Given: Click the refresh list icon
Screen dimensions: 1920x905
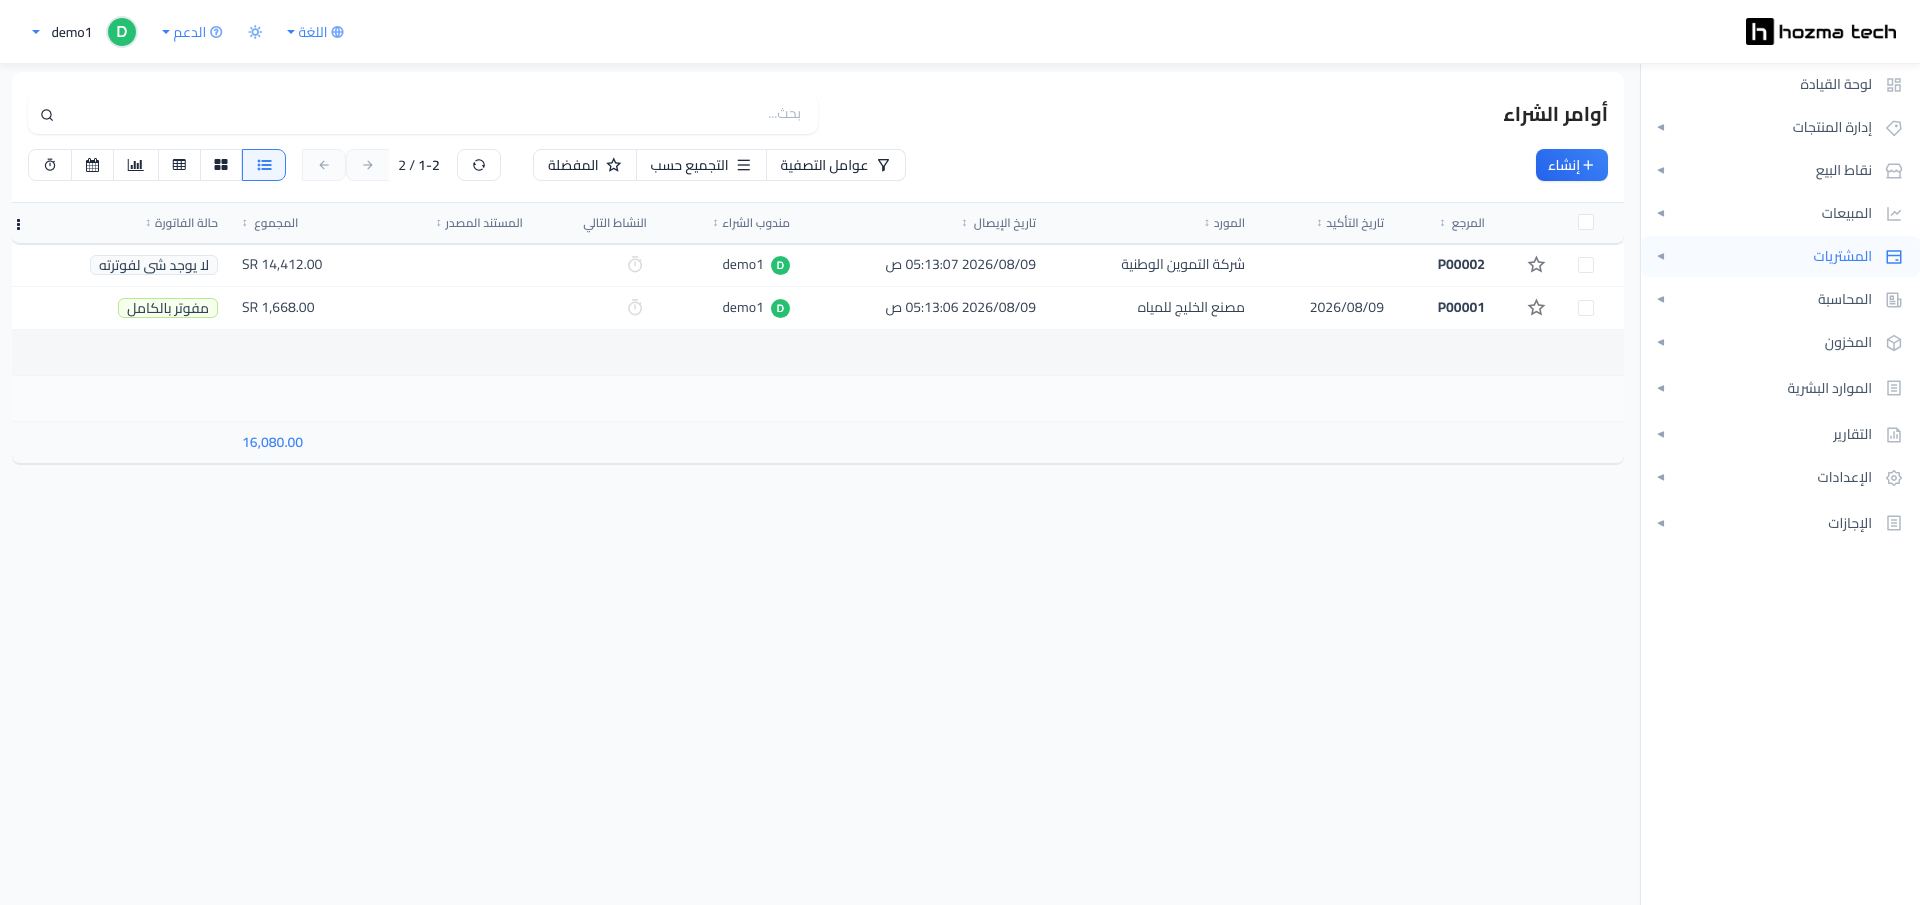Looking at the screenshot, I should click(479, 165).
